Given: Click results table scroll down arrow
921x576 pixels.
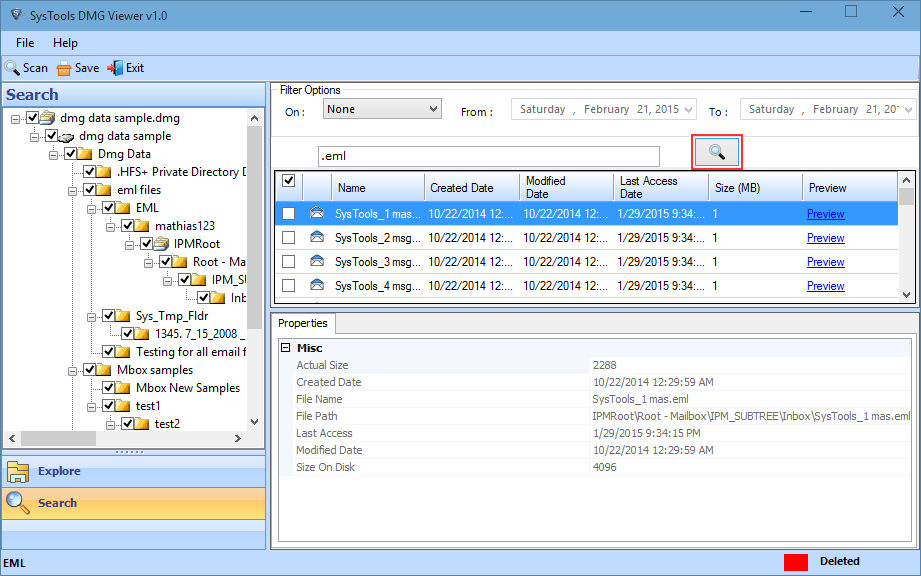Looking at the screenshot, I should pyautogui.click(x=906, y=295).
